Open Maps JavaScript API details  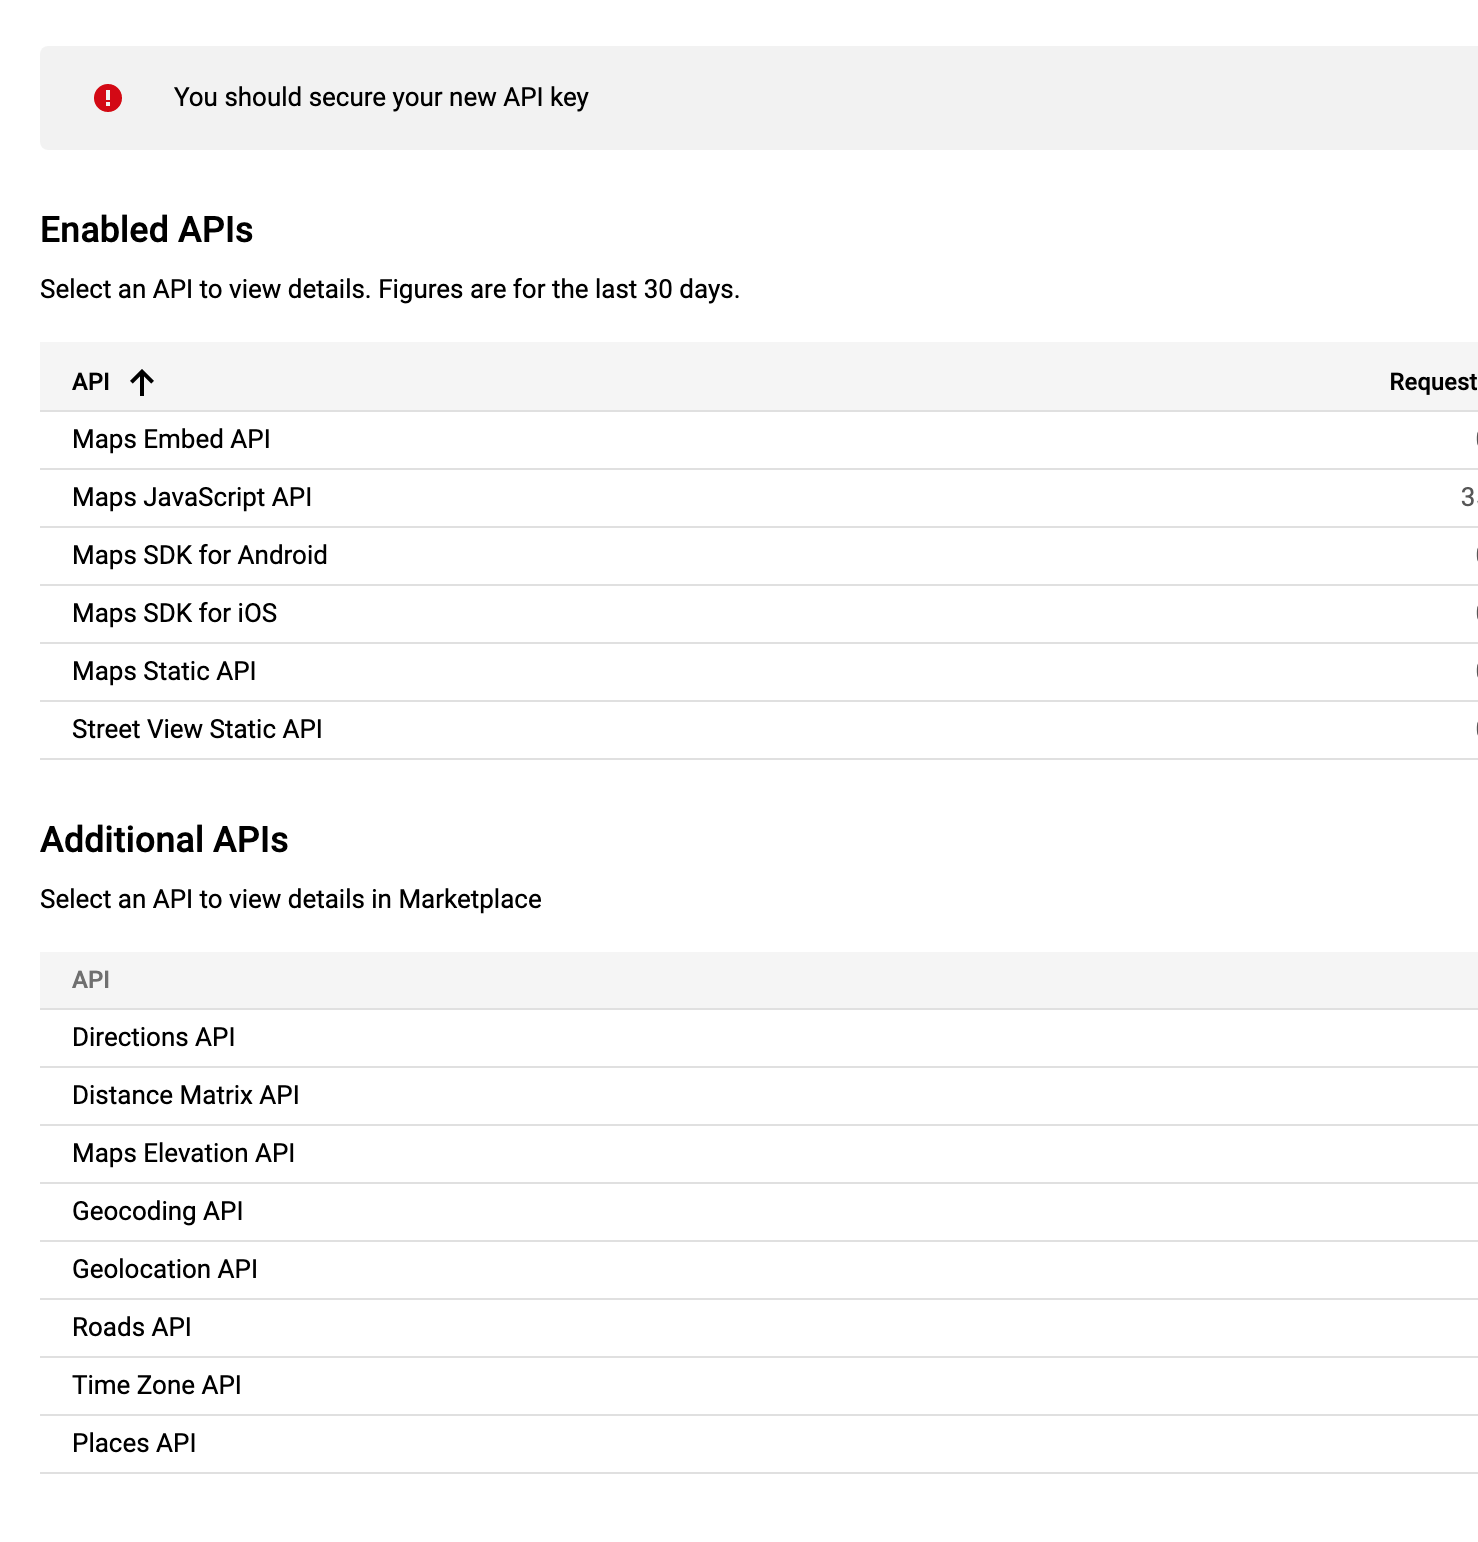(x=192, y=497)
